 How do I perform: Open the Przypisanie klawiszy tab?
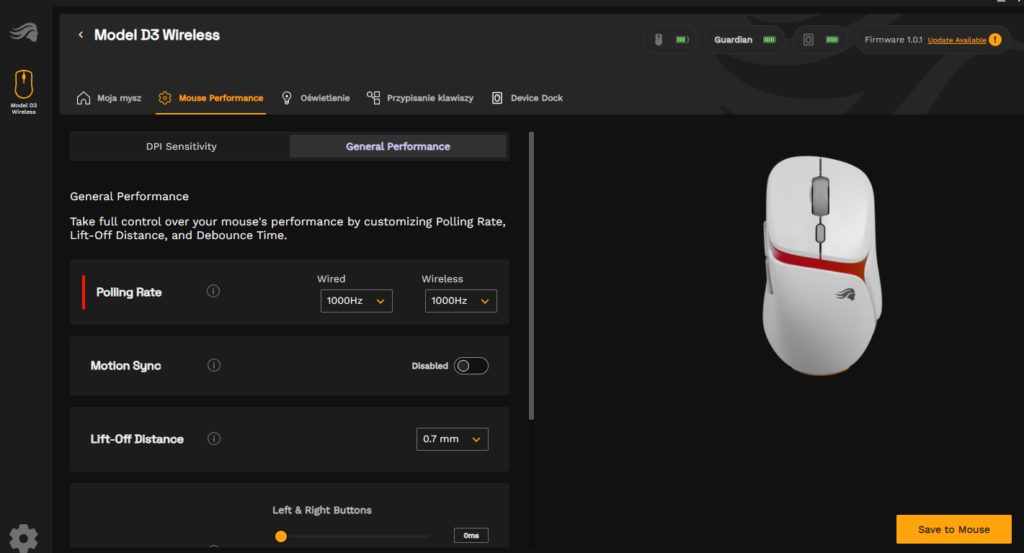(419, 98)
